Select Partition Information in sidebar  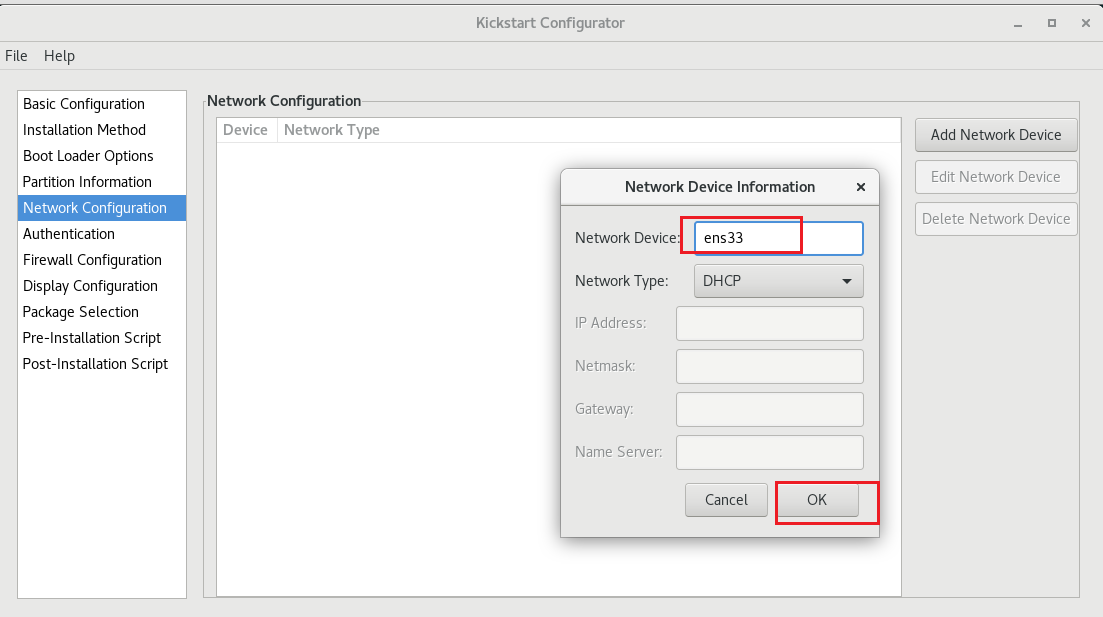[86, 182]
